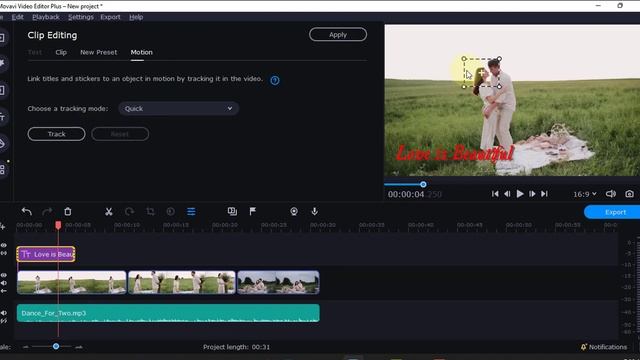Select the Dance_For_Two.mp3 audio clip

168,313
